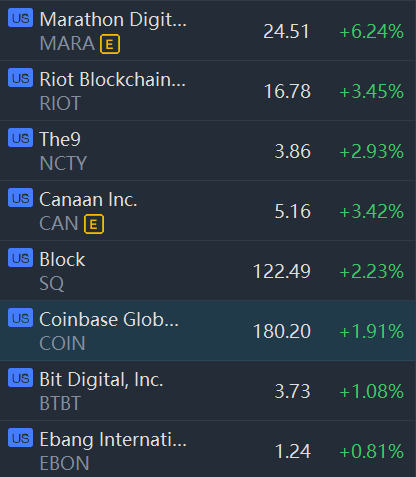Select the Canaan Inc. stock name

pyautogui.click(x=88, y=200)
